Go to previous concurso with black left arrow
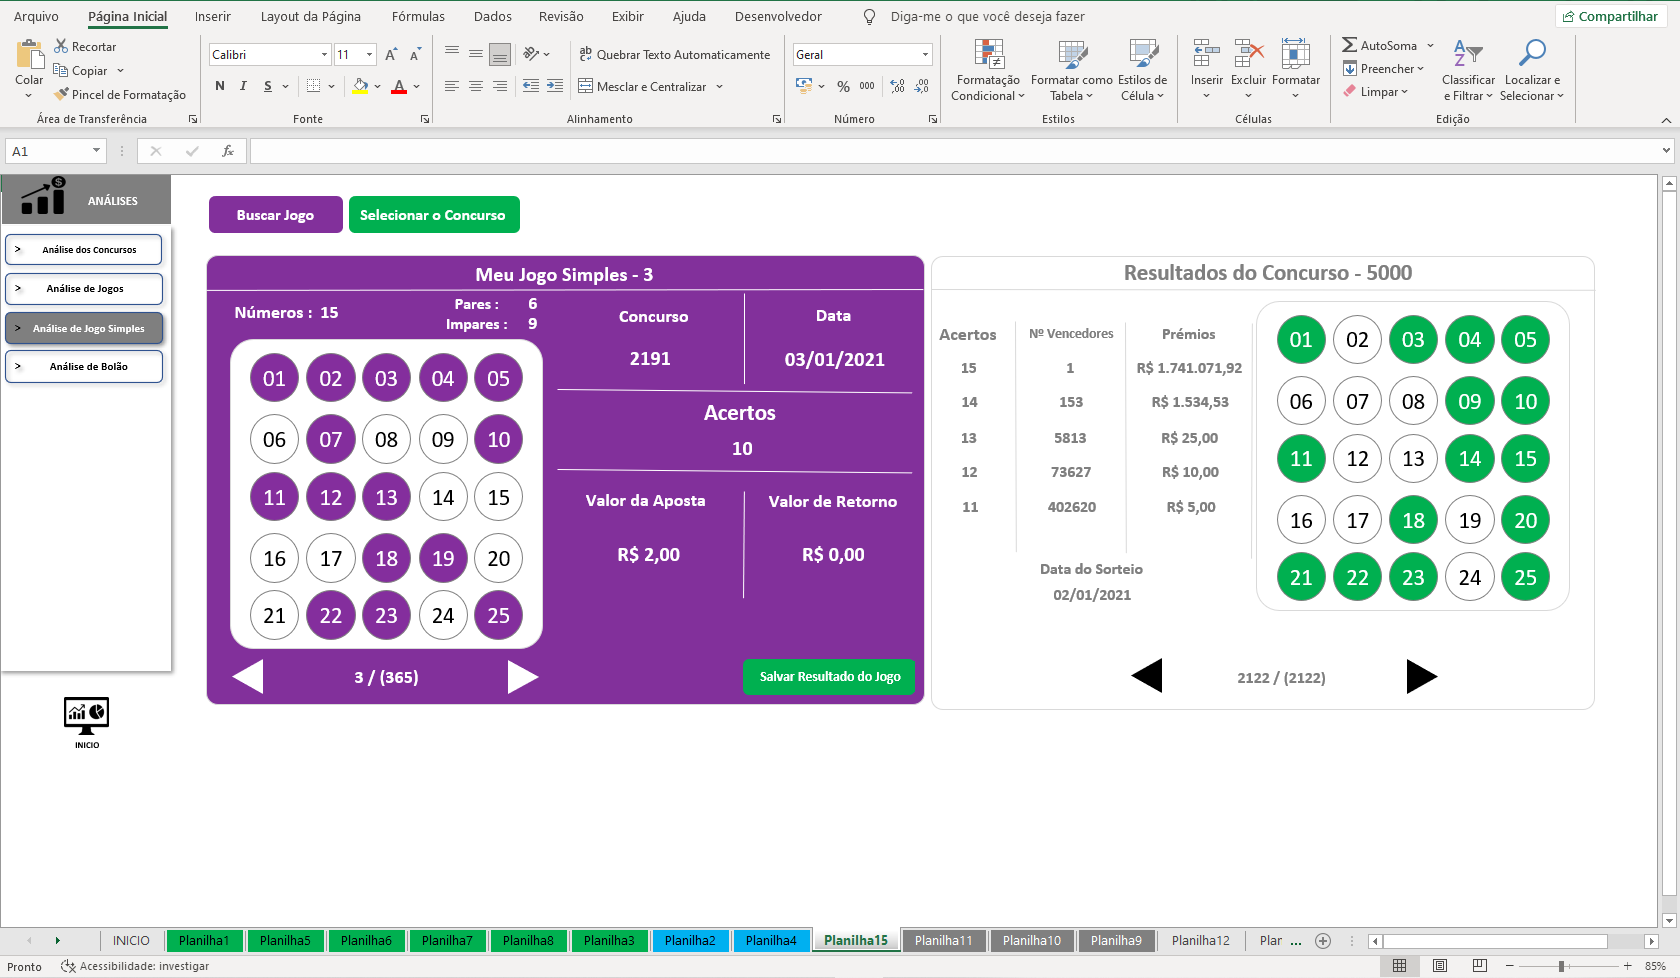1680x978 pixels. coord(1147,676)
